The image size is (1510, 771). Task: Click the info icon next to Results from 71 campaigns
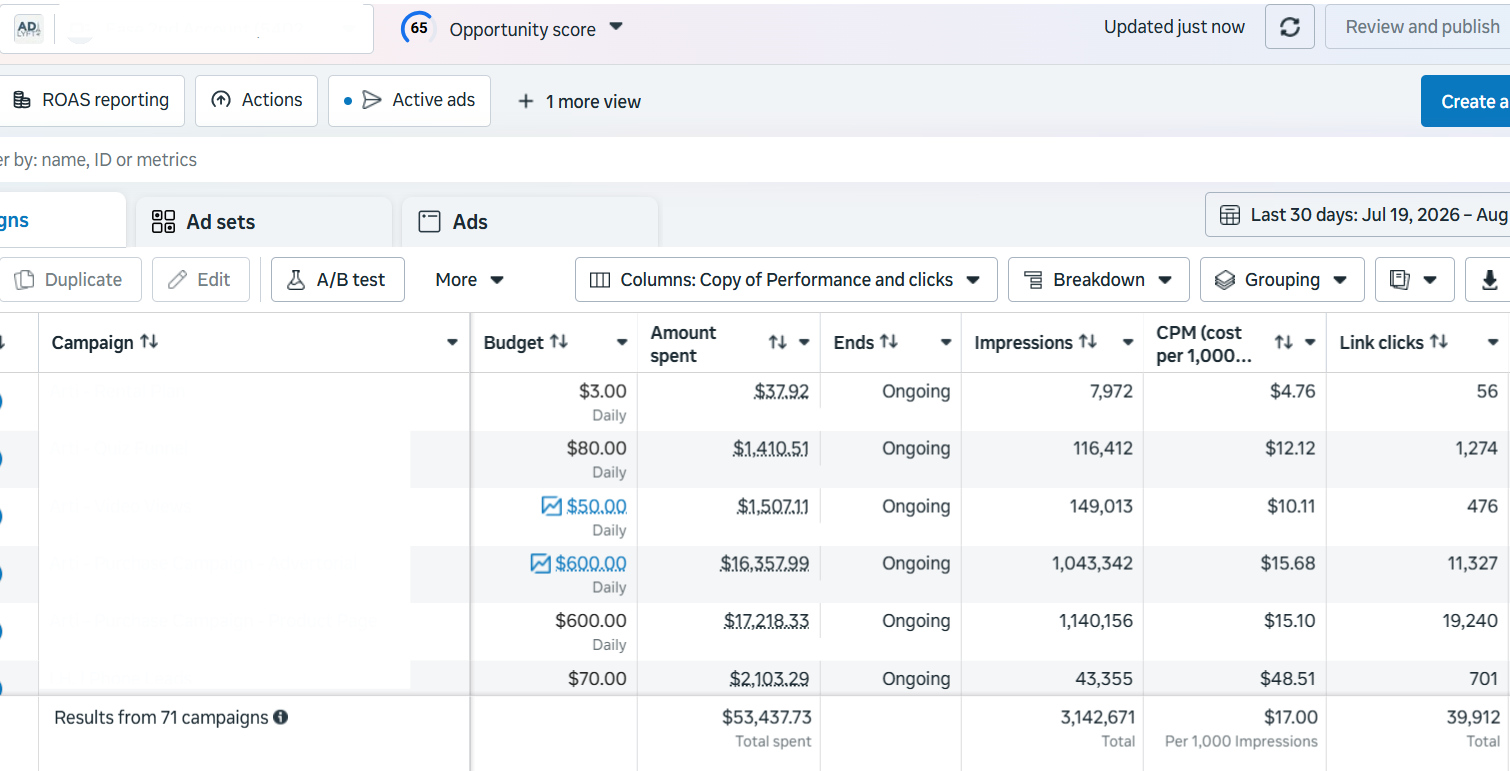coord(281,717)
